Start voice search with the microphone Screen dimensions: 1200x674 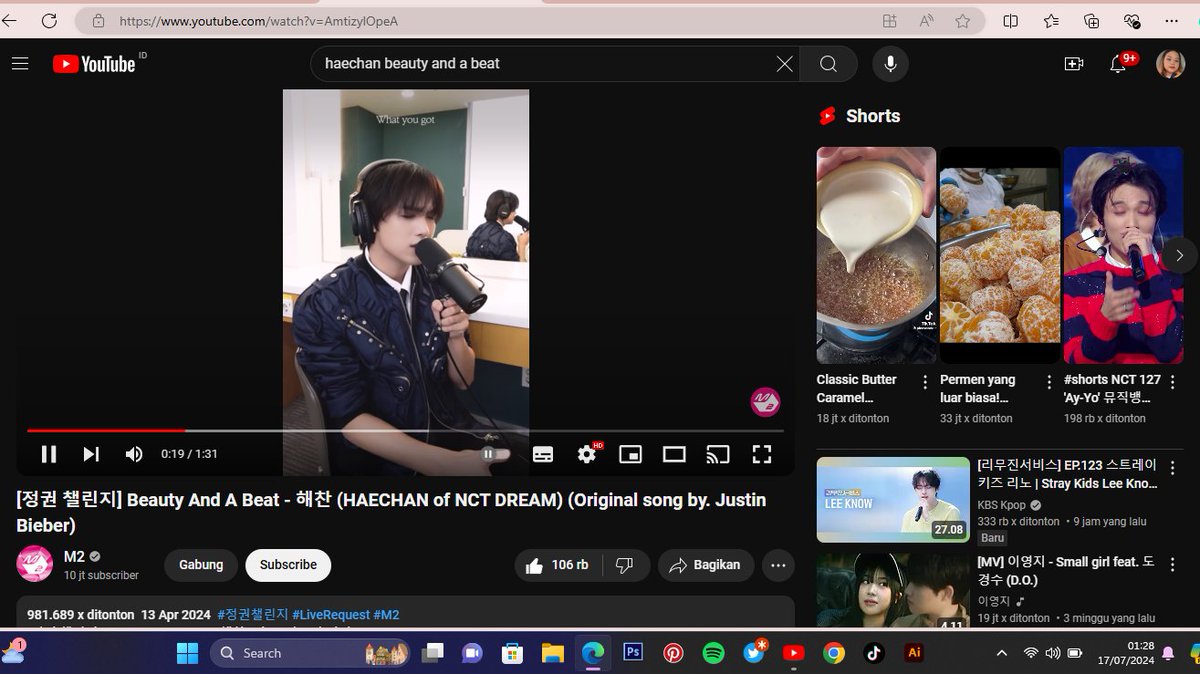[x=890, y=64]
